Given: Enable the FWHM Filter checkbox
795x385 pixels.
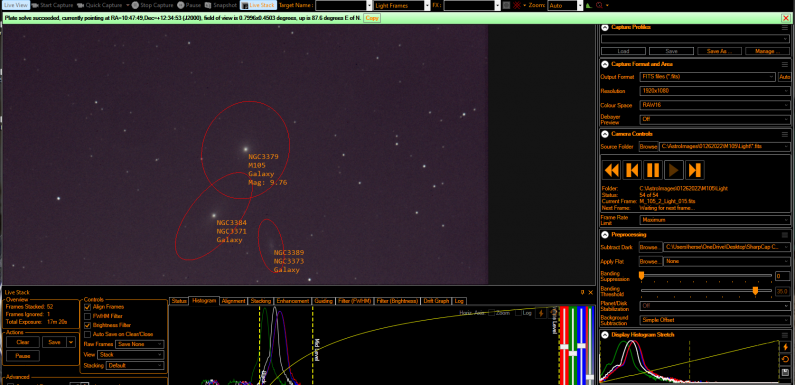Looking at the screenshot, I should 88,316.
